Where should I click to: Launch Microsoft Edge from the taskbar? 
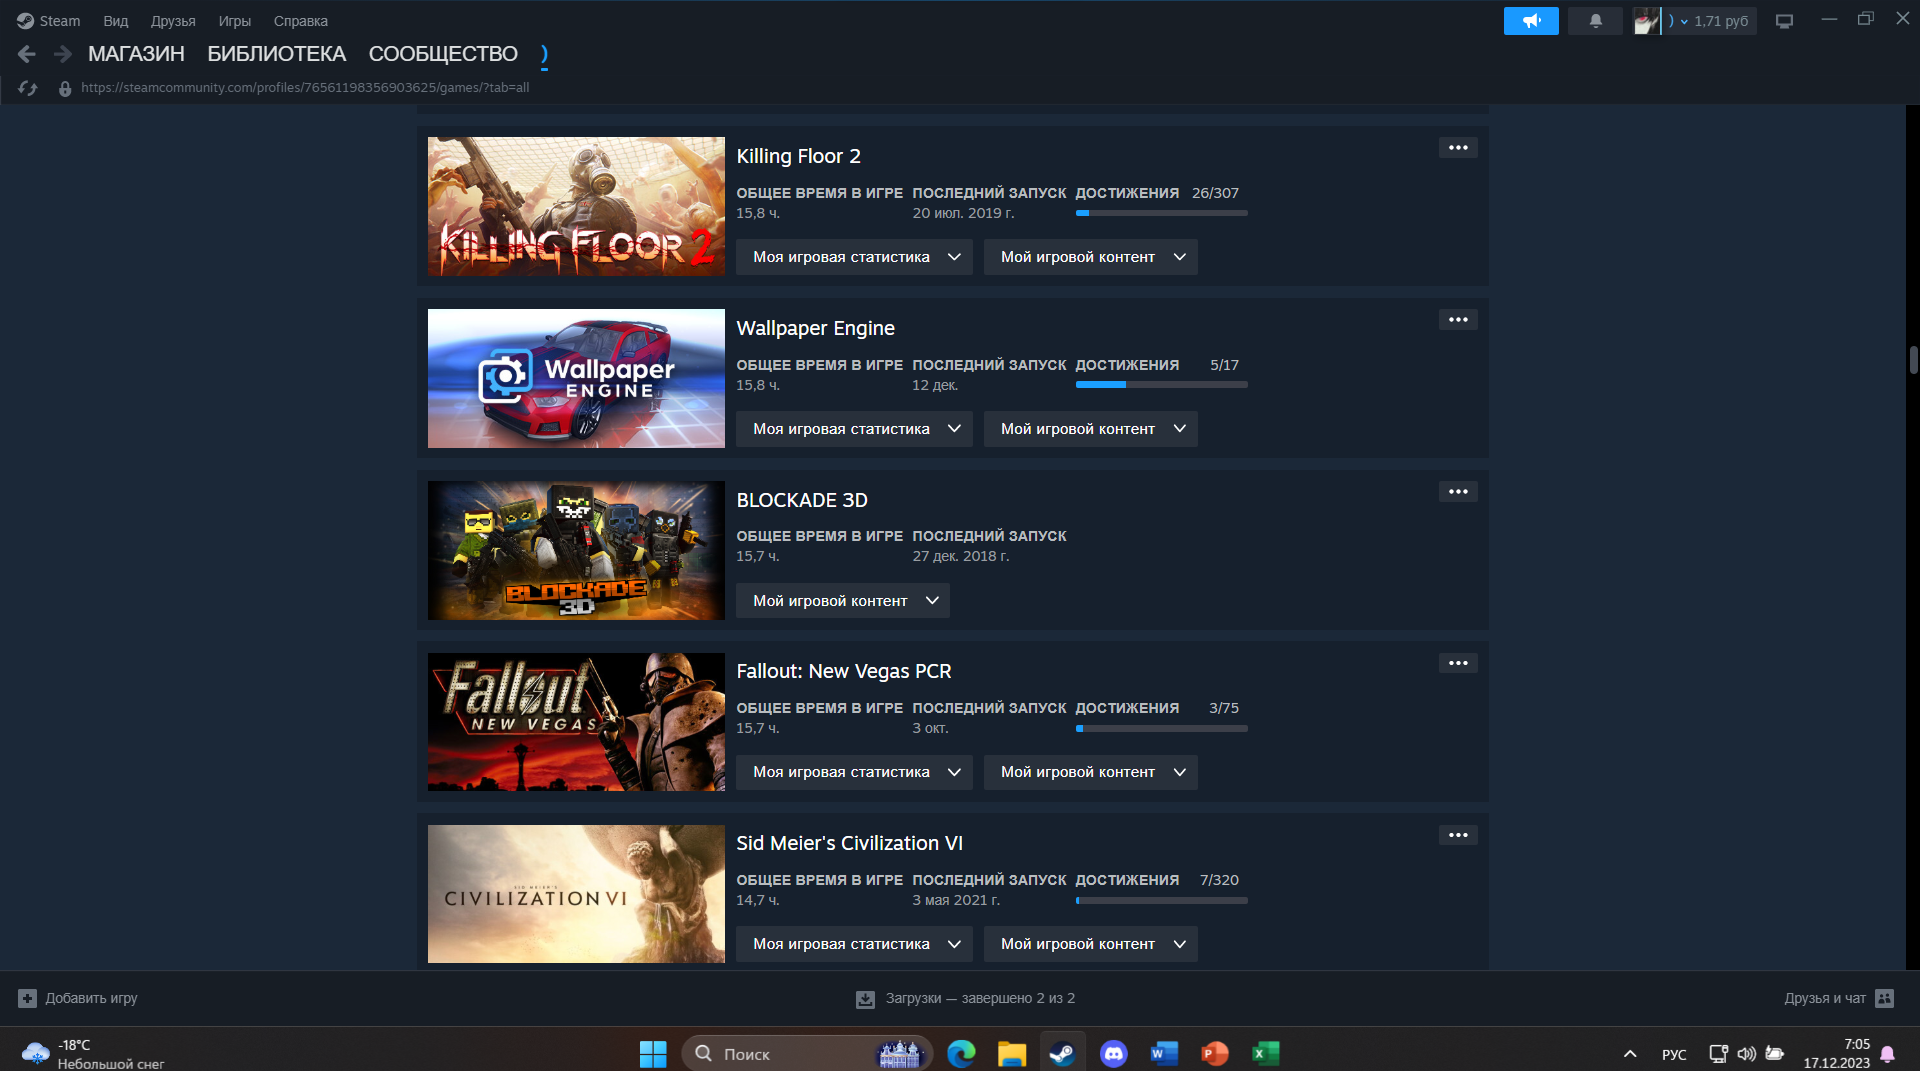(961, 1053)
